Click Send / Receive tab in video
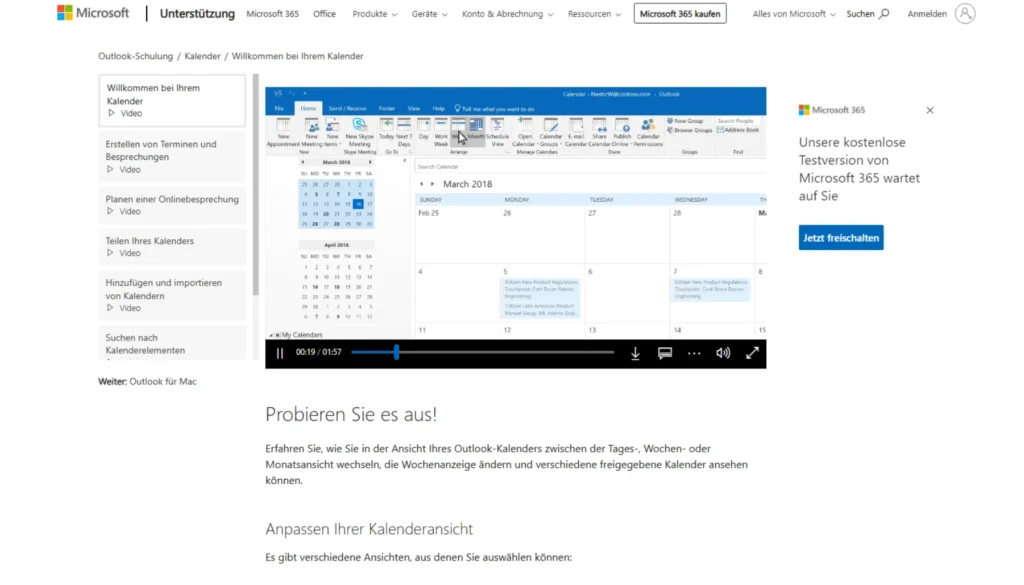The image size is (1024, 585). click(x=347, y=108)
